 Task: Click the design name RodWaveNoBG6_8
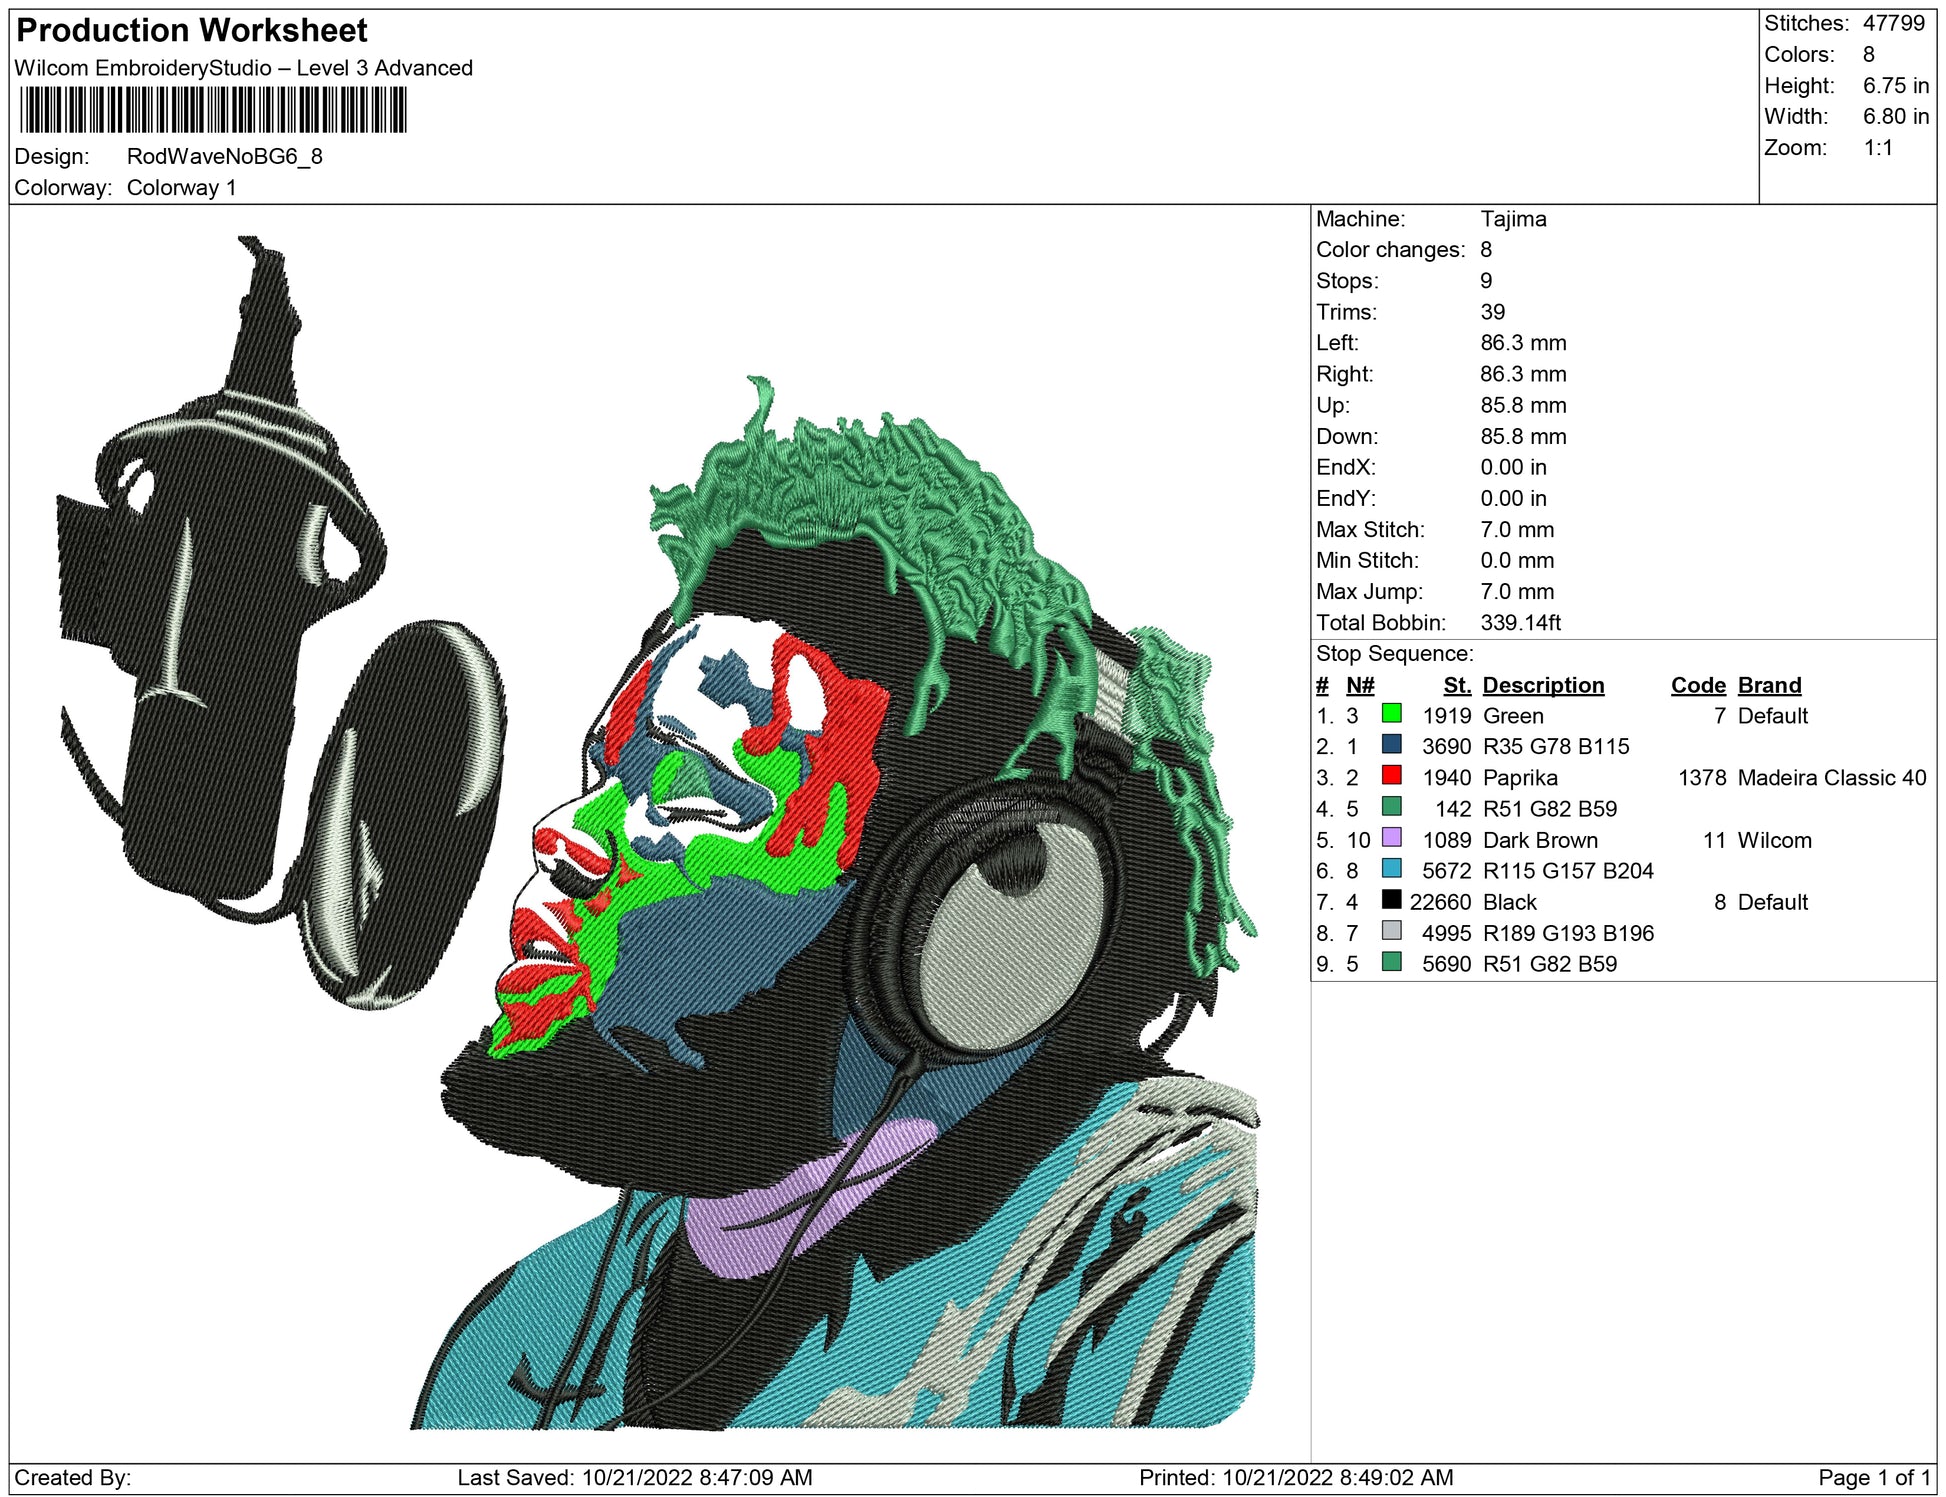[x=224, y=157]
